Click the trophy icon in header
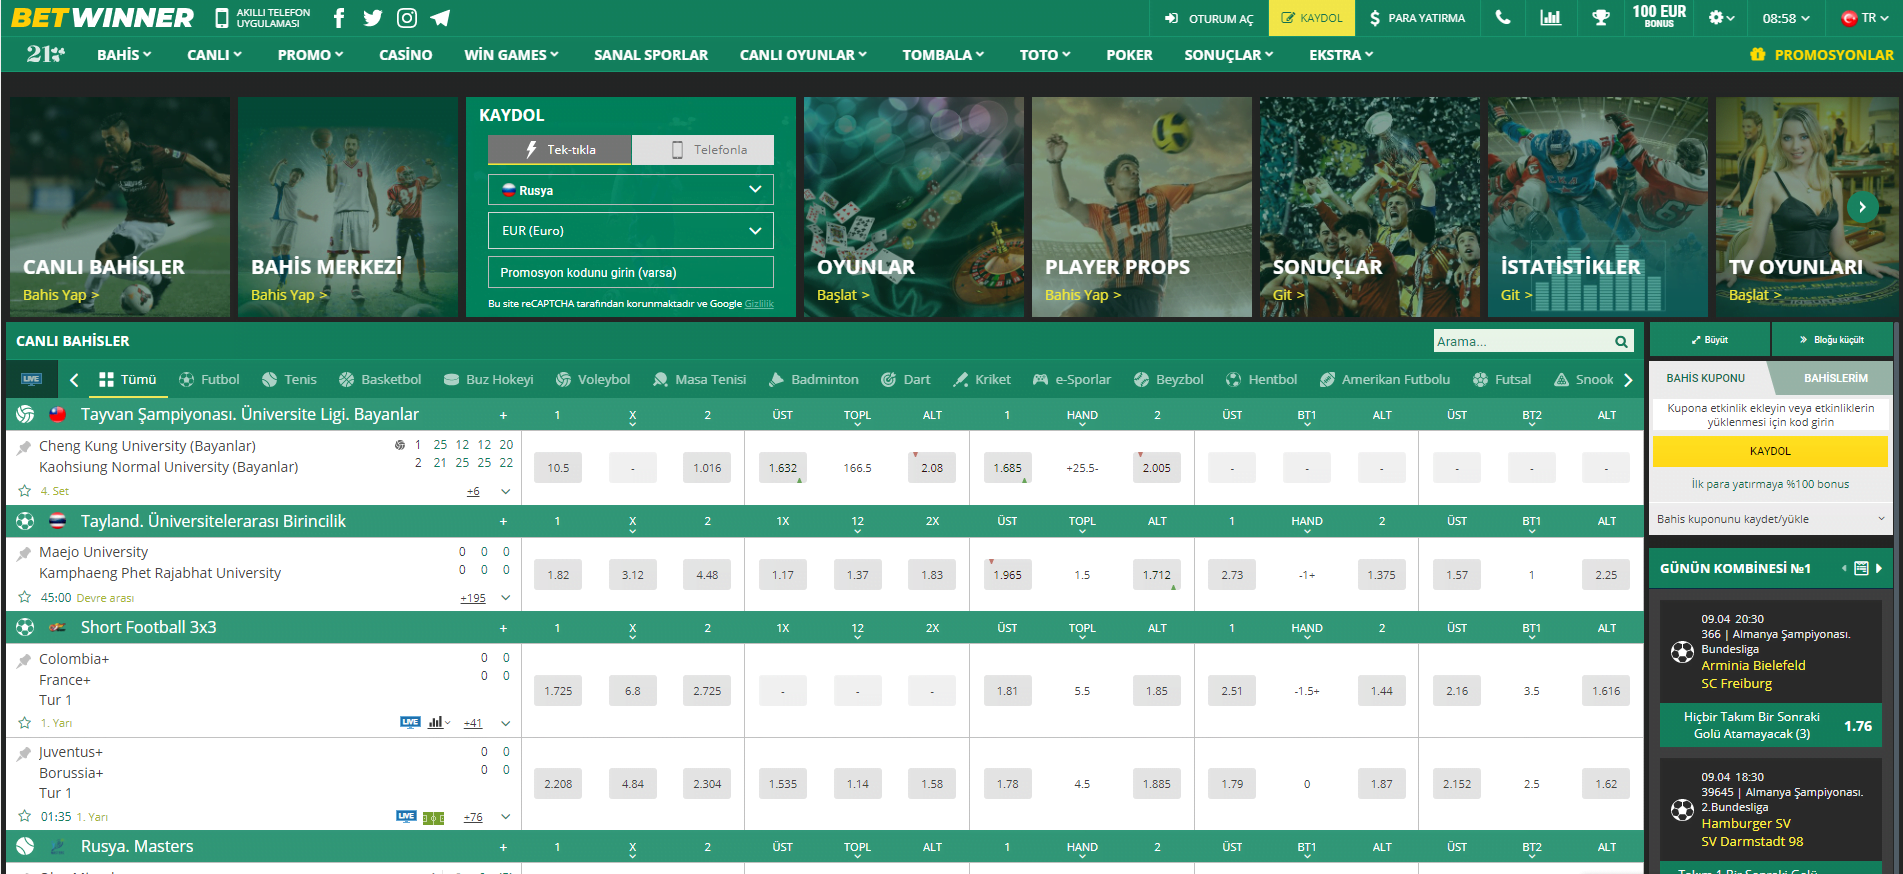1903x874 pixels. pyautogui.click(x=1600, y=18)
